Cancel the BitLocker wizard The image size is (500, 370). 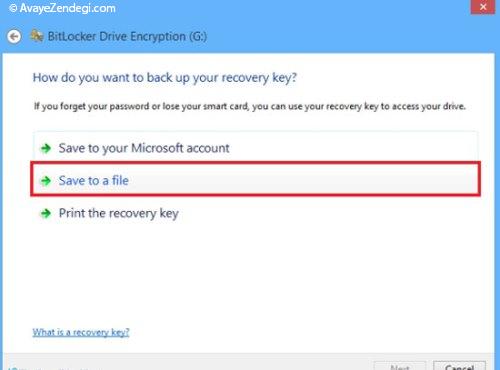point(459,366)
